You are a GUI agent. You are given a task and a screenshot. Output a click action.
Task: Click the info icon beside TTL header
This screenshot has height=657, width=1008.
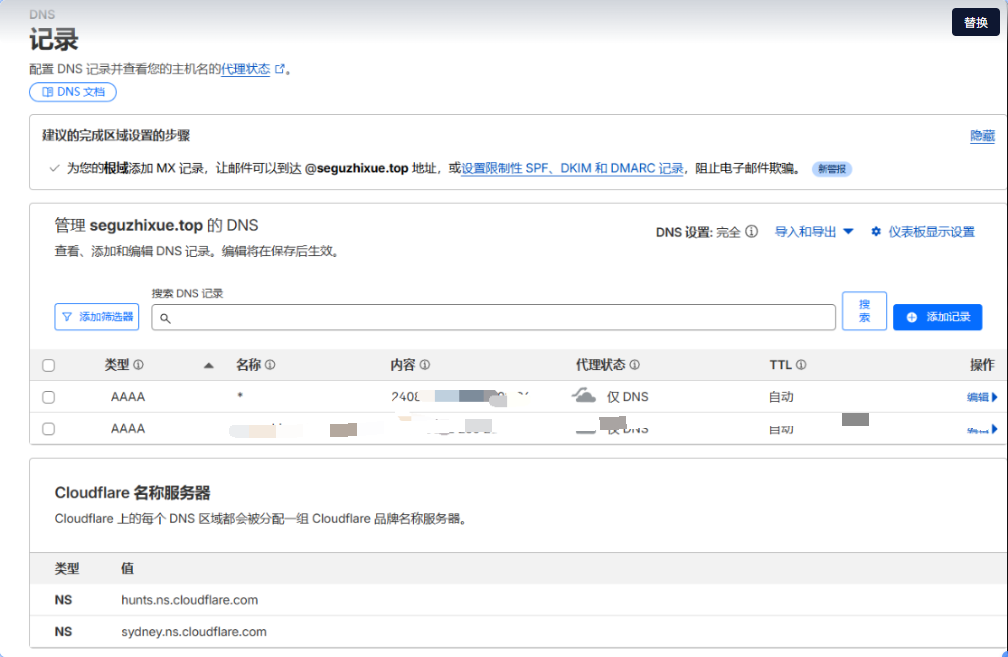pyautogui.click(x=801, y=366)
